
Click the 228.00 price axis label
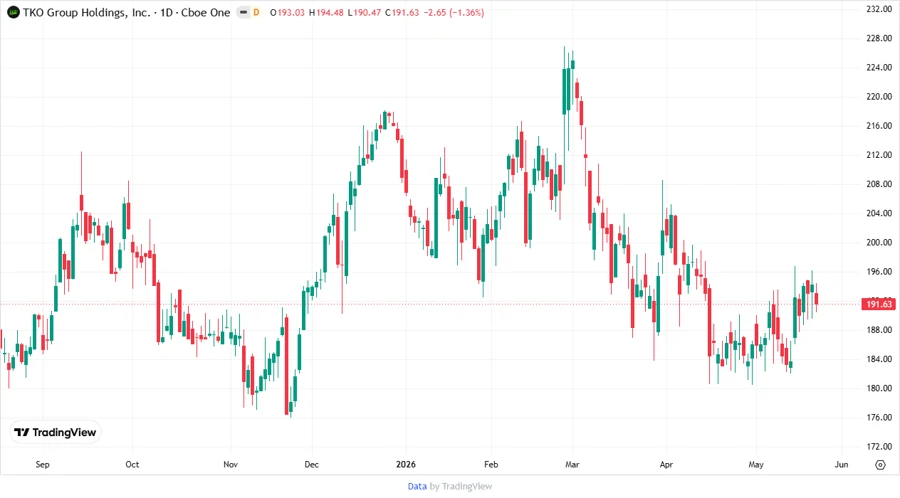879,38
